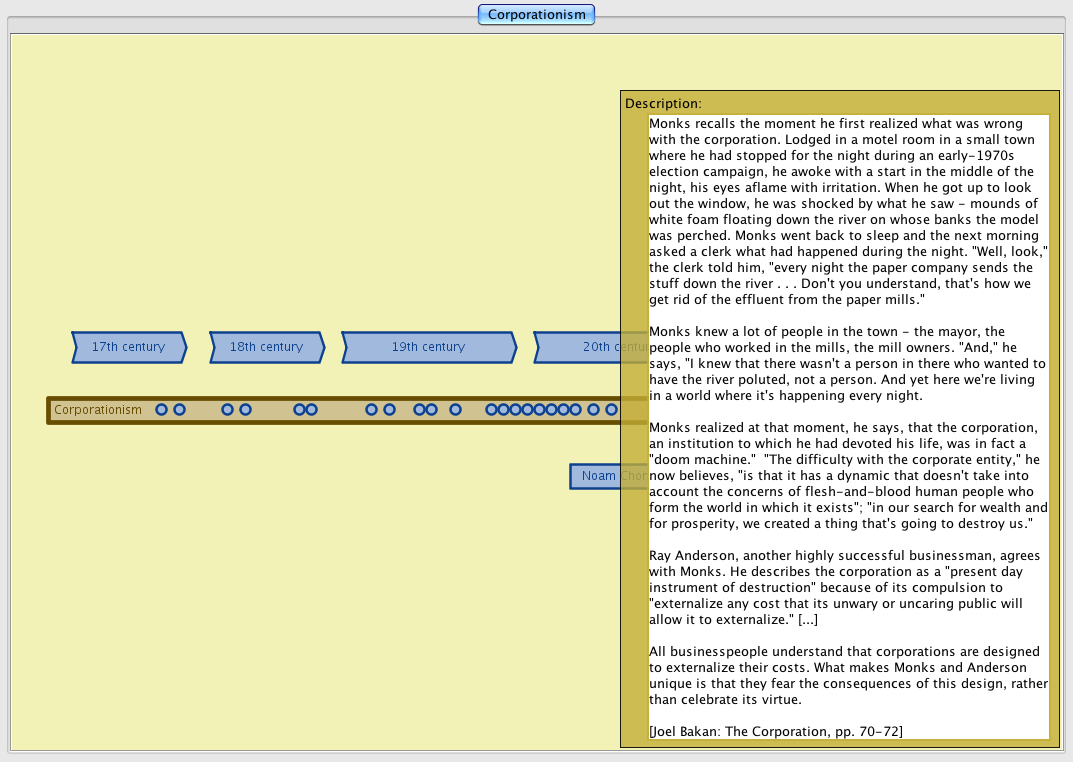
Task: Click the Corporationism timeline band label
Action: tap(98, 410)
